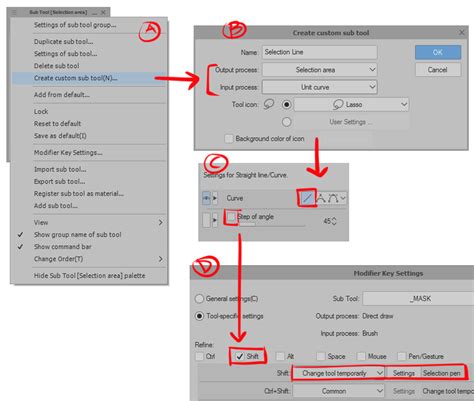This screenshot has height=401, width=474.
Task: Open the Sub Tool palette menu icon
Action: click(x=14, y=12)
